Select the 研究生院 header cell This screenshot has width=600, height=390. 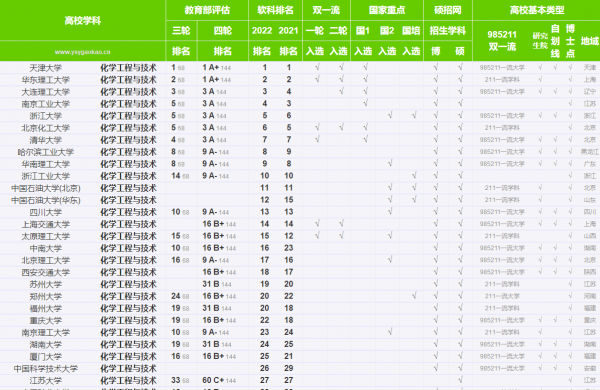[x=540, y=41]
